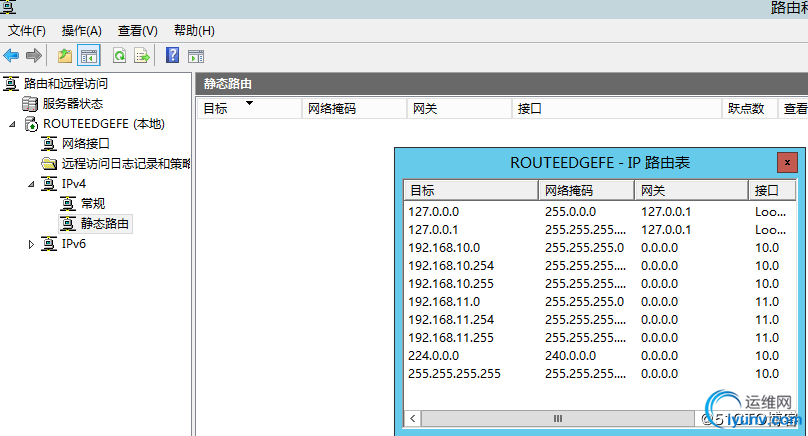
Task: Click the 静态路由 pane title bar
Action: tap(501, 83)
